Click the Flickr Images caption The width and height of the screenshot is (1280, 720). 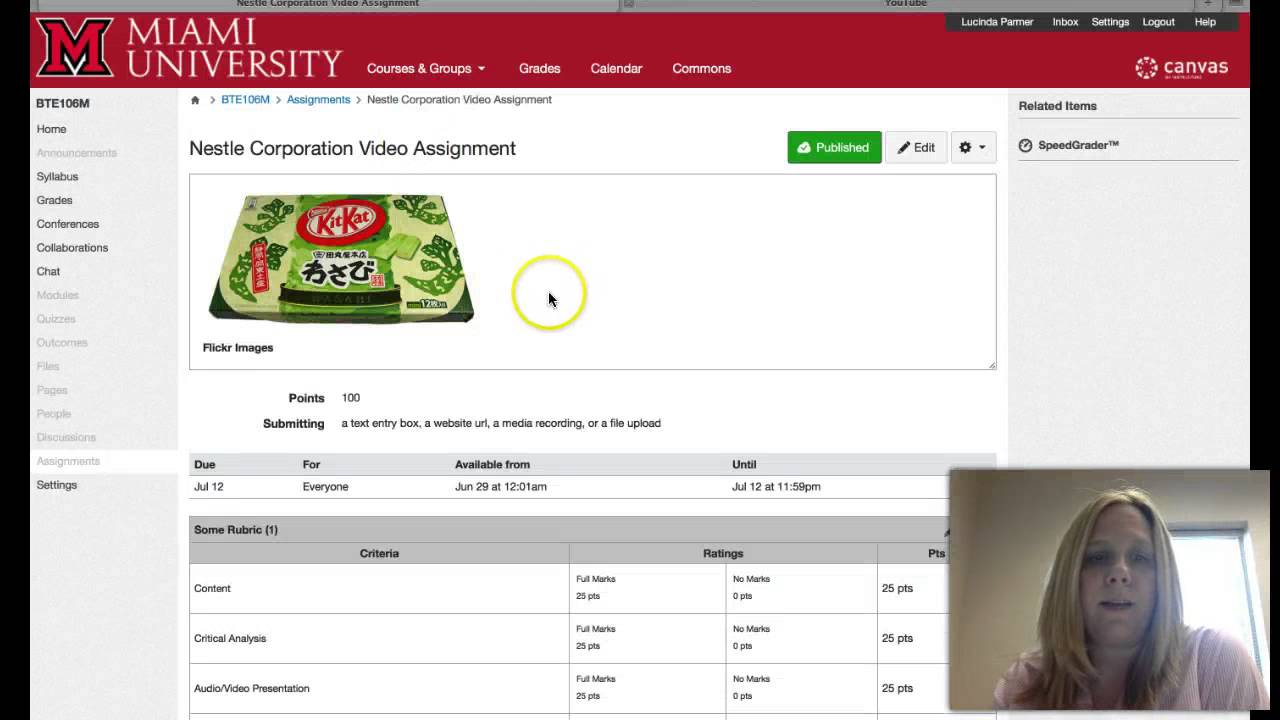238,348
